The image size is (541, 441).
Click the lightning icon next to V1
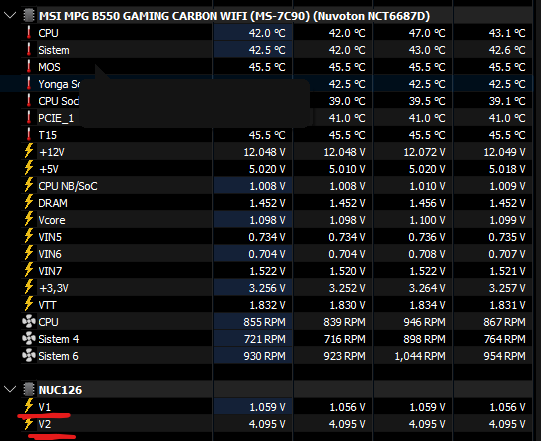[29, 406]
